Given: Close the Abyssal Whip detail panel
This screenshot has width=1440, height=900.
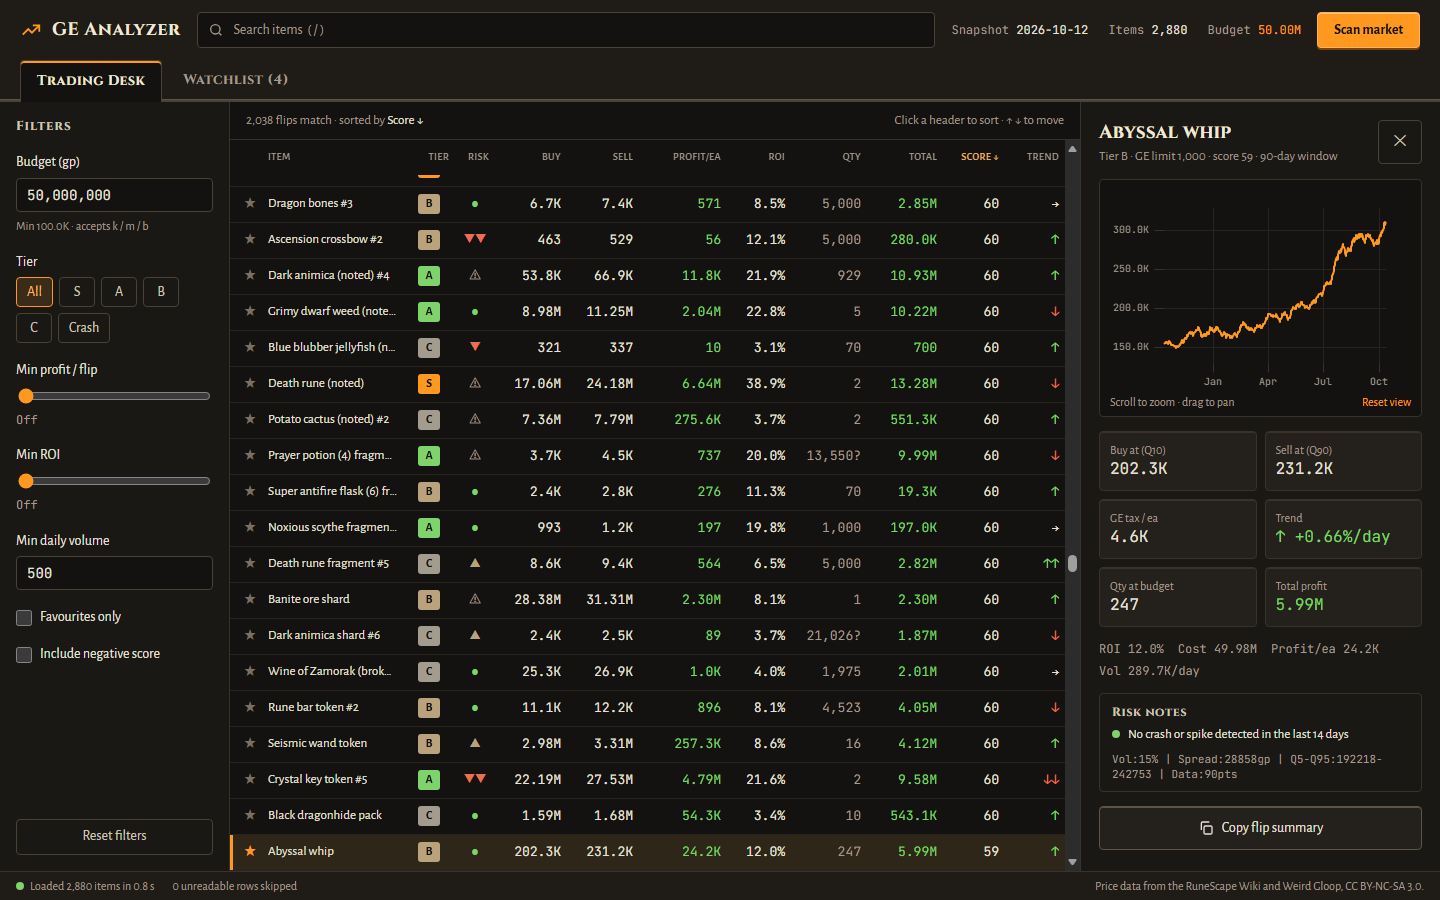Looking at the screenshot, I should pyautogui.click(x=1400, y=141).
